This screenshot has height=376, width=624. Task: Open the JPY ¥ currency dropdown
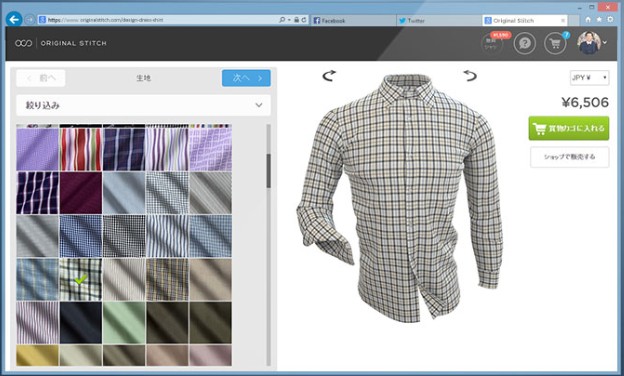[589, 78]
